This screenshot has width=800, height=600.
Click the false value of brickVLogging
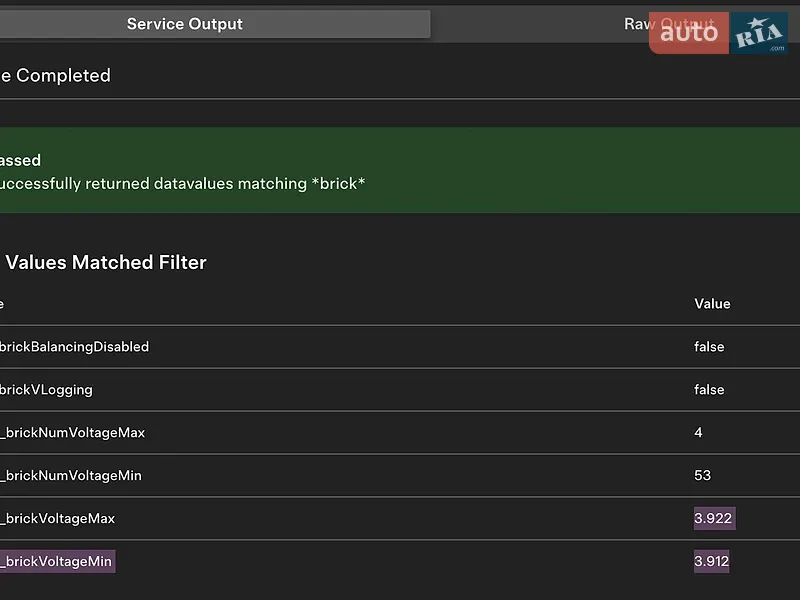(x=709, y=390)
